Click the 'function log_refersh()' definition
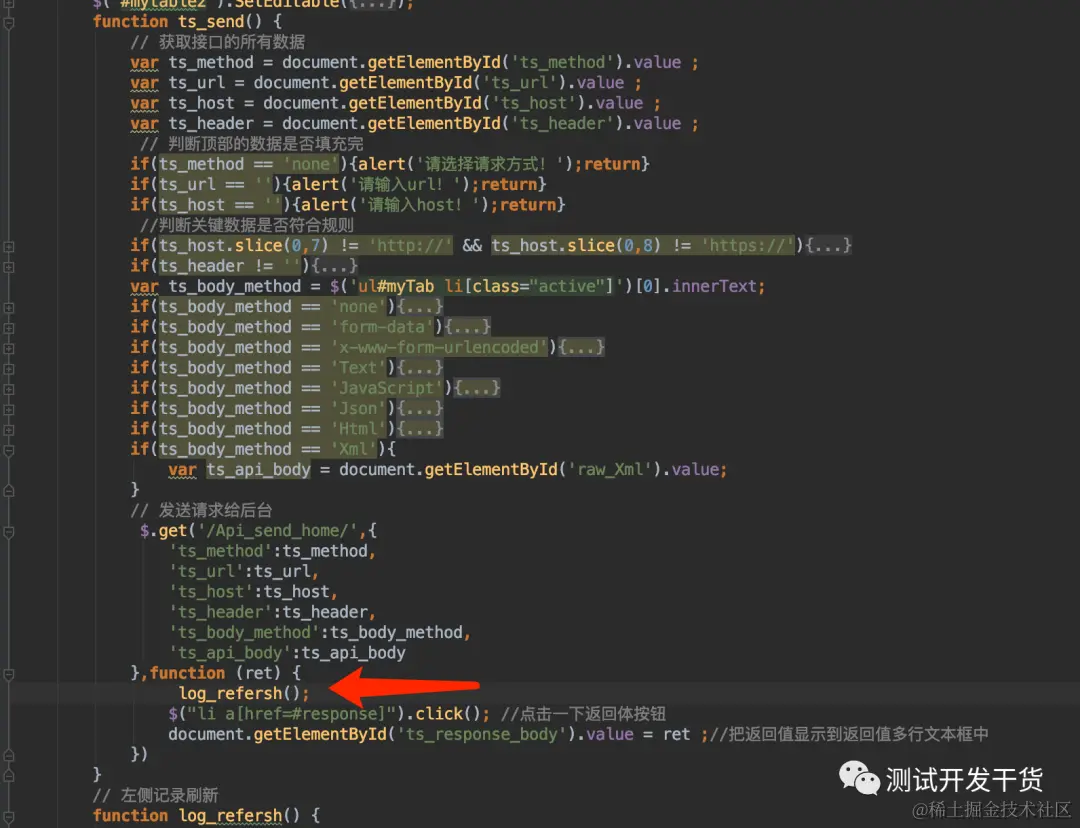This screenshot has height=828, width=1080. click(206, 816)
